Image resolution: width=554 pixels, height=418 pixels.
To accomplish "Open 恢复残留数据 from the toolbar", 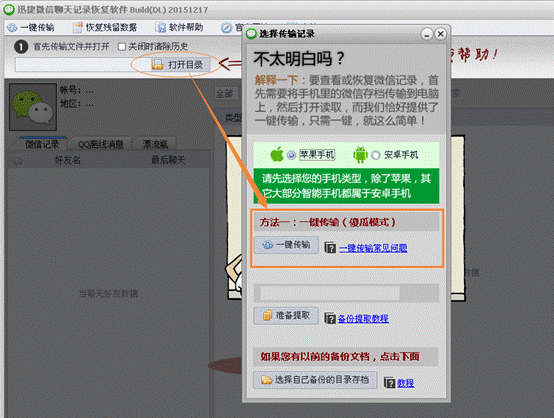I will [105, 28].
